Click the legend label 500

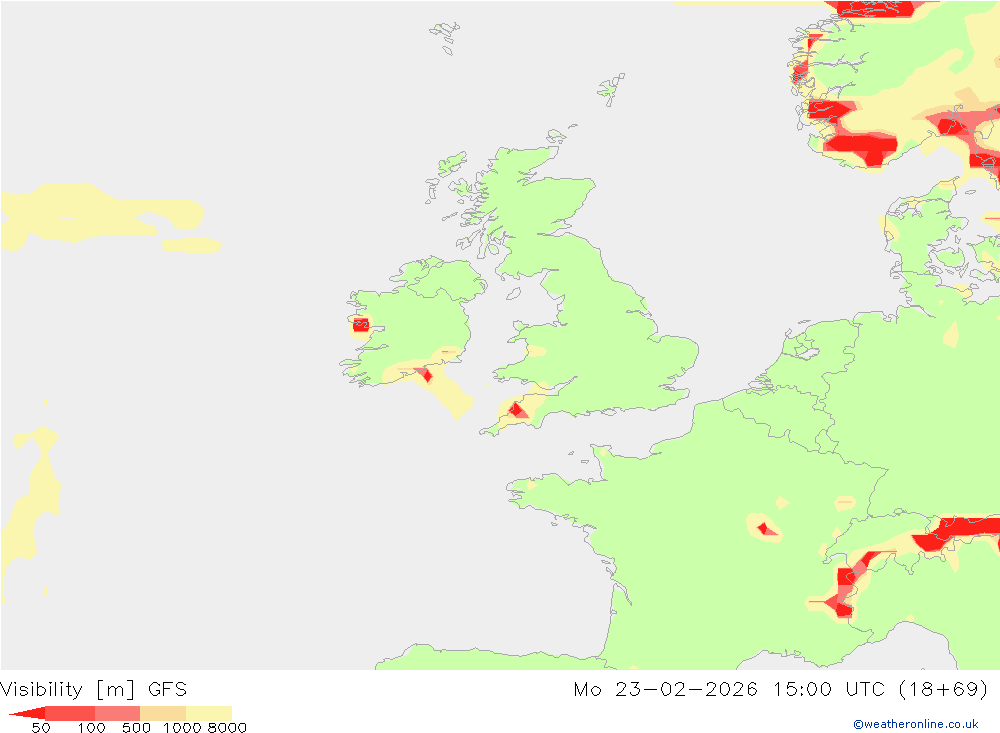[x=136, y=728]
